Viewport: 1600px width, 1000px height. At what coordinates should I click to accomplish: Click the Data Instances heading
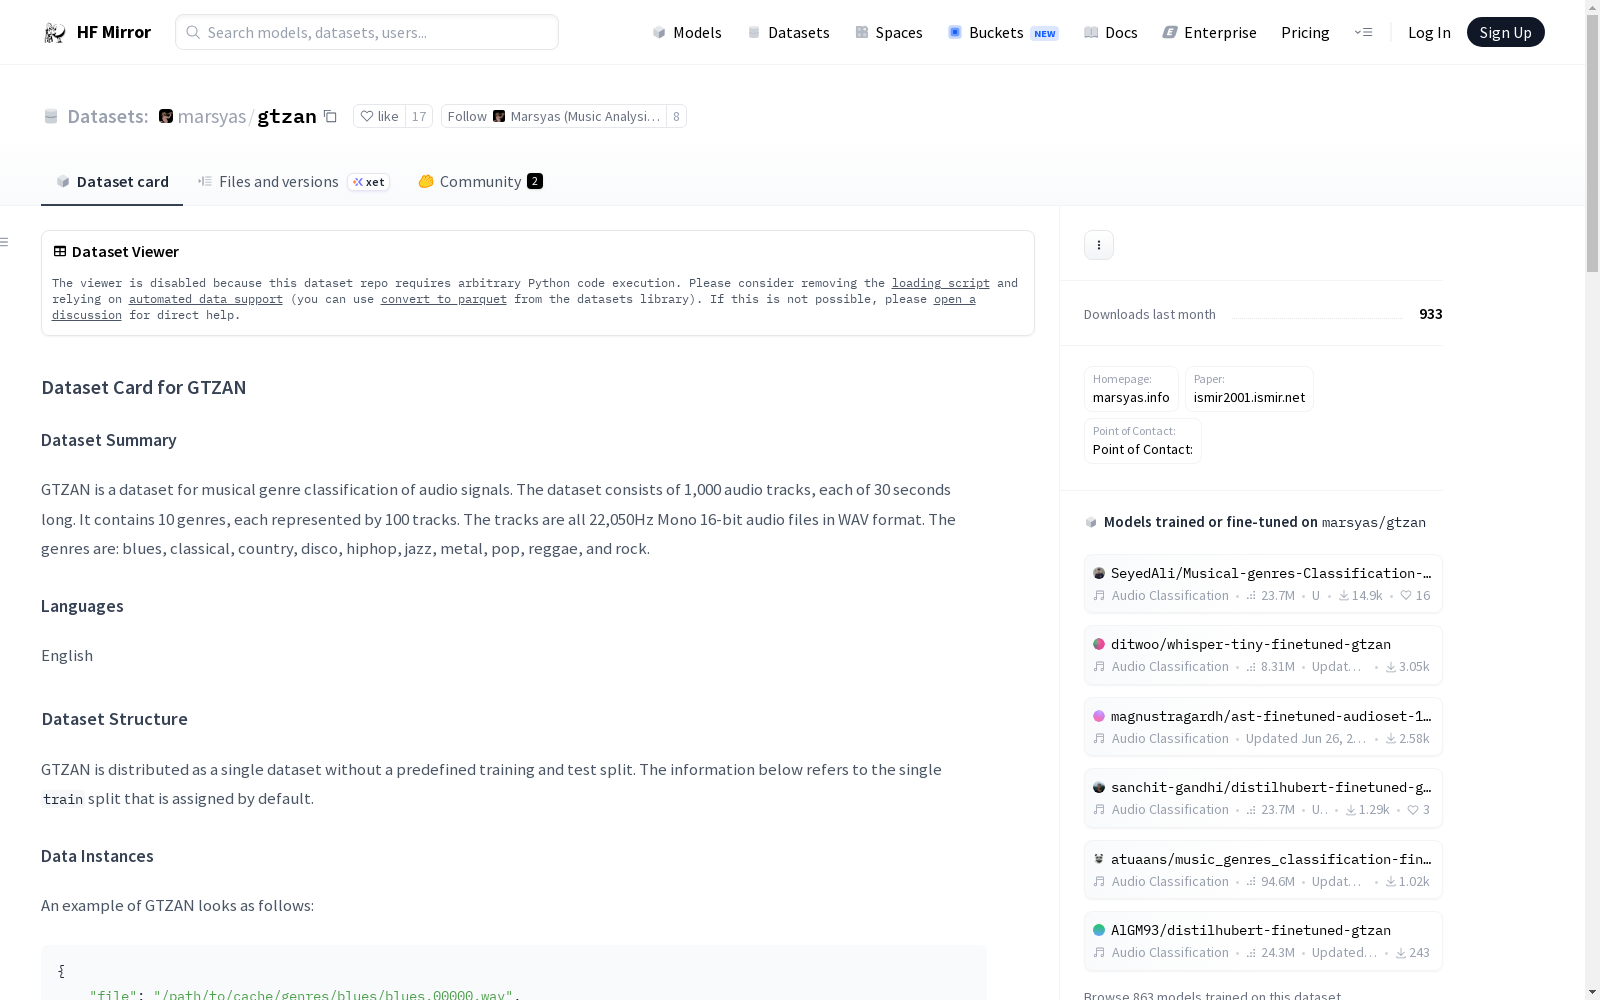(97, 856)
